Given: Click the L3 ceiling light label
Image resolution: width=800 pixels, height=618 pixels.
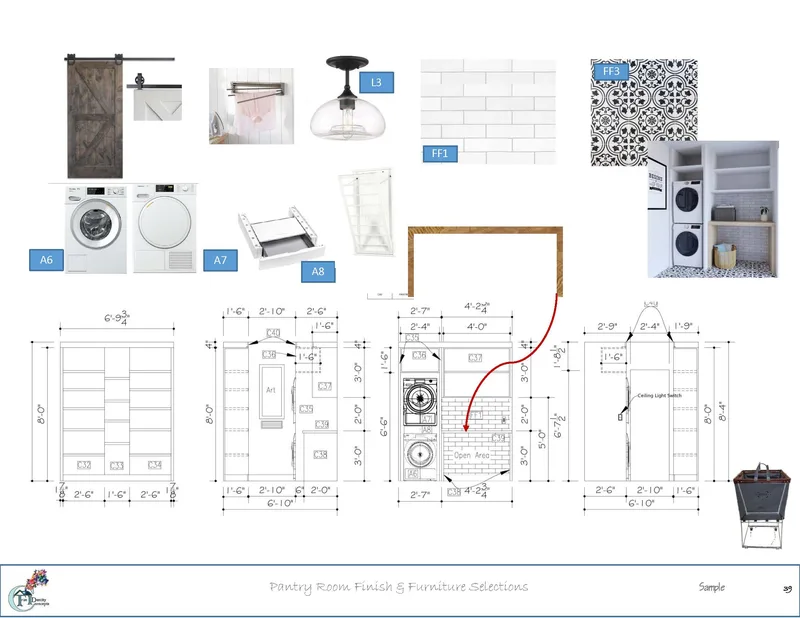Looking at the screenshot, I should click(376, 82).
